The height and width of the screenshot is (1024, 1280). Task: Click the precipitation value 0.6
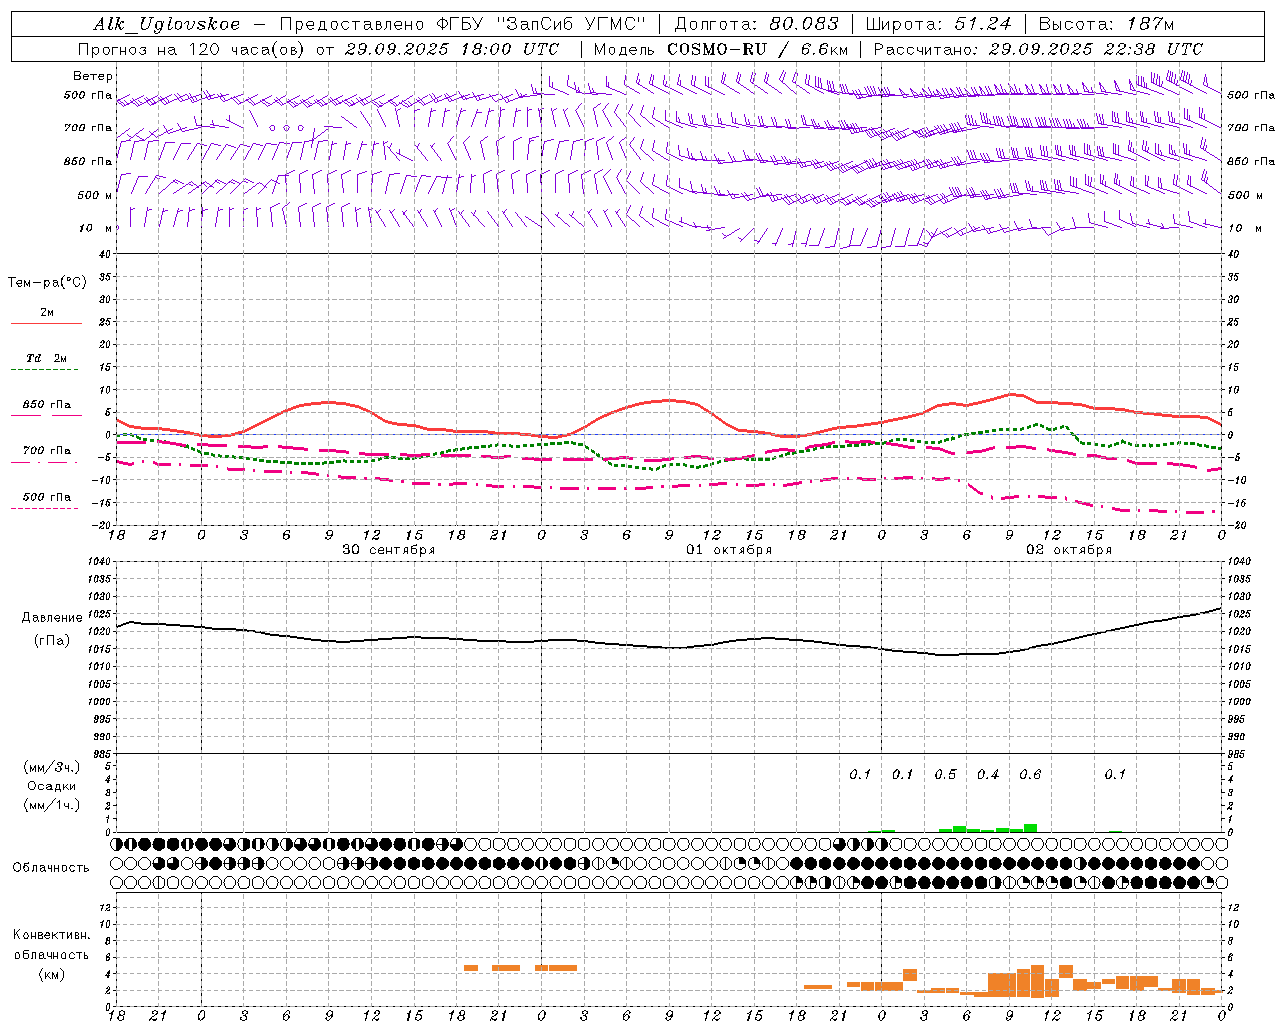click(1030, 774)
